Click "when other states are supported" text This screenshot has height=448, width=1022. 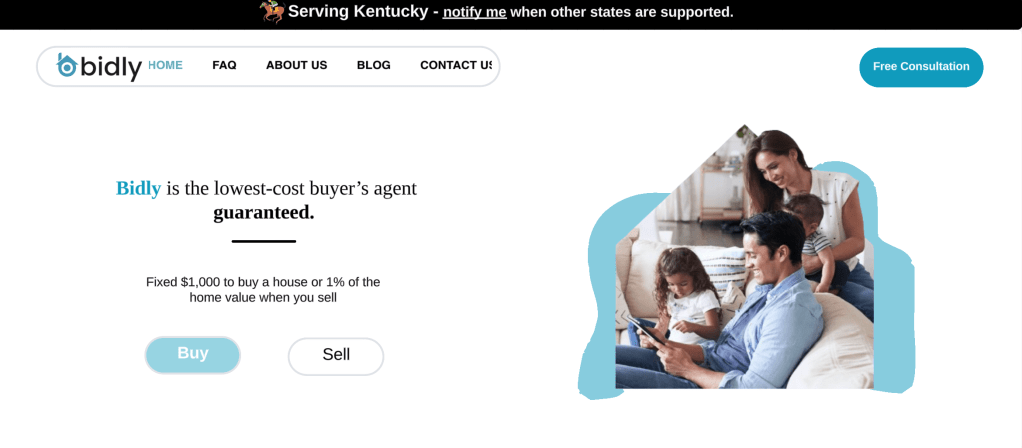pyautogui.click(x=621, y=12)
